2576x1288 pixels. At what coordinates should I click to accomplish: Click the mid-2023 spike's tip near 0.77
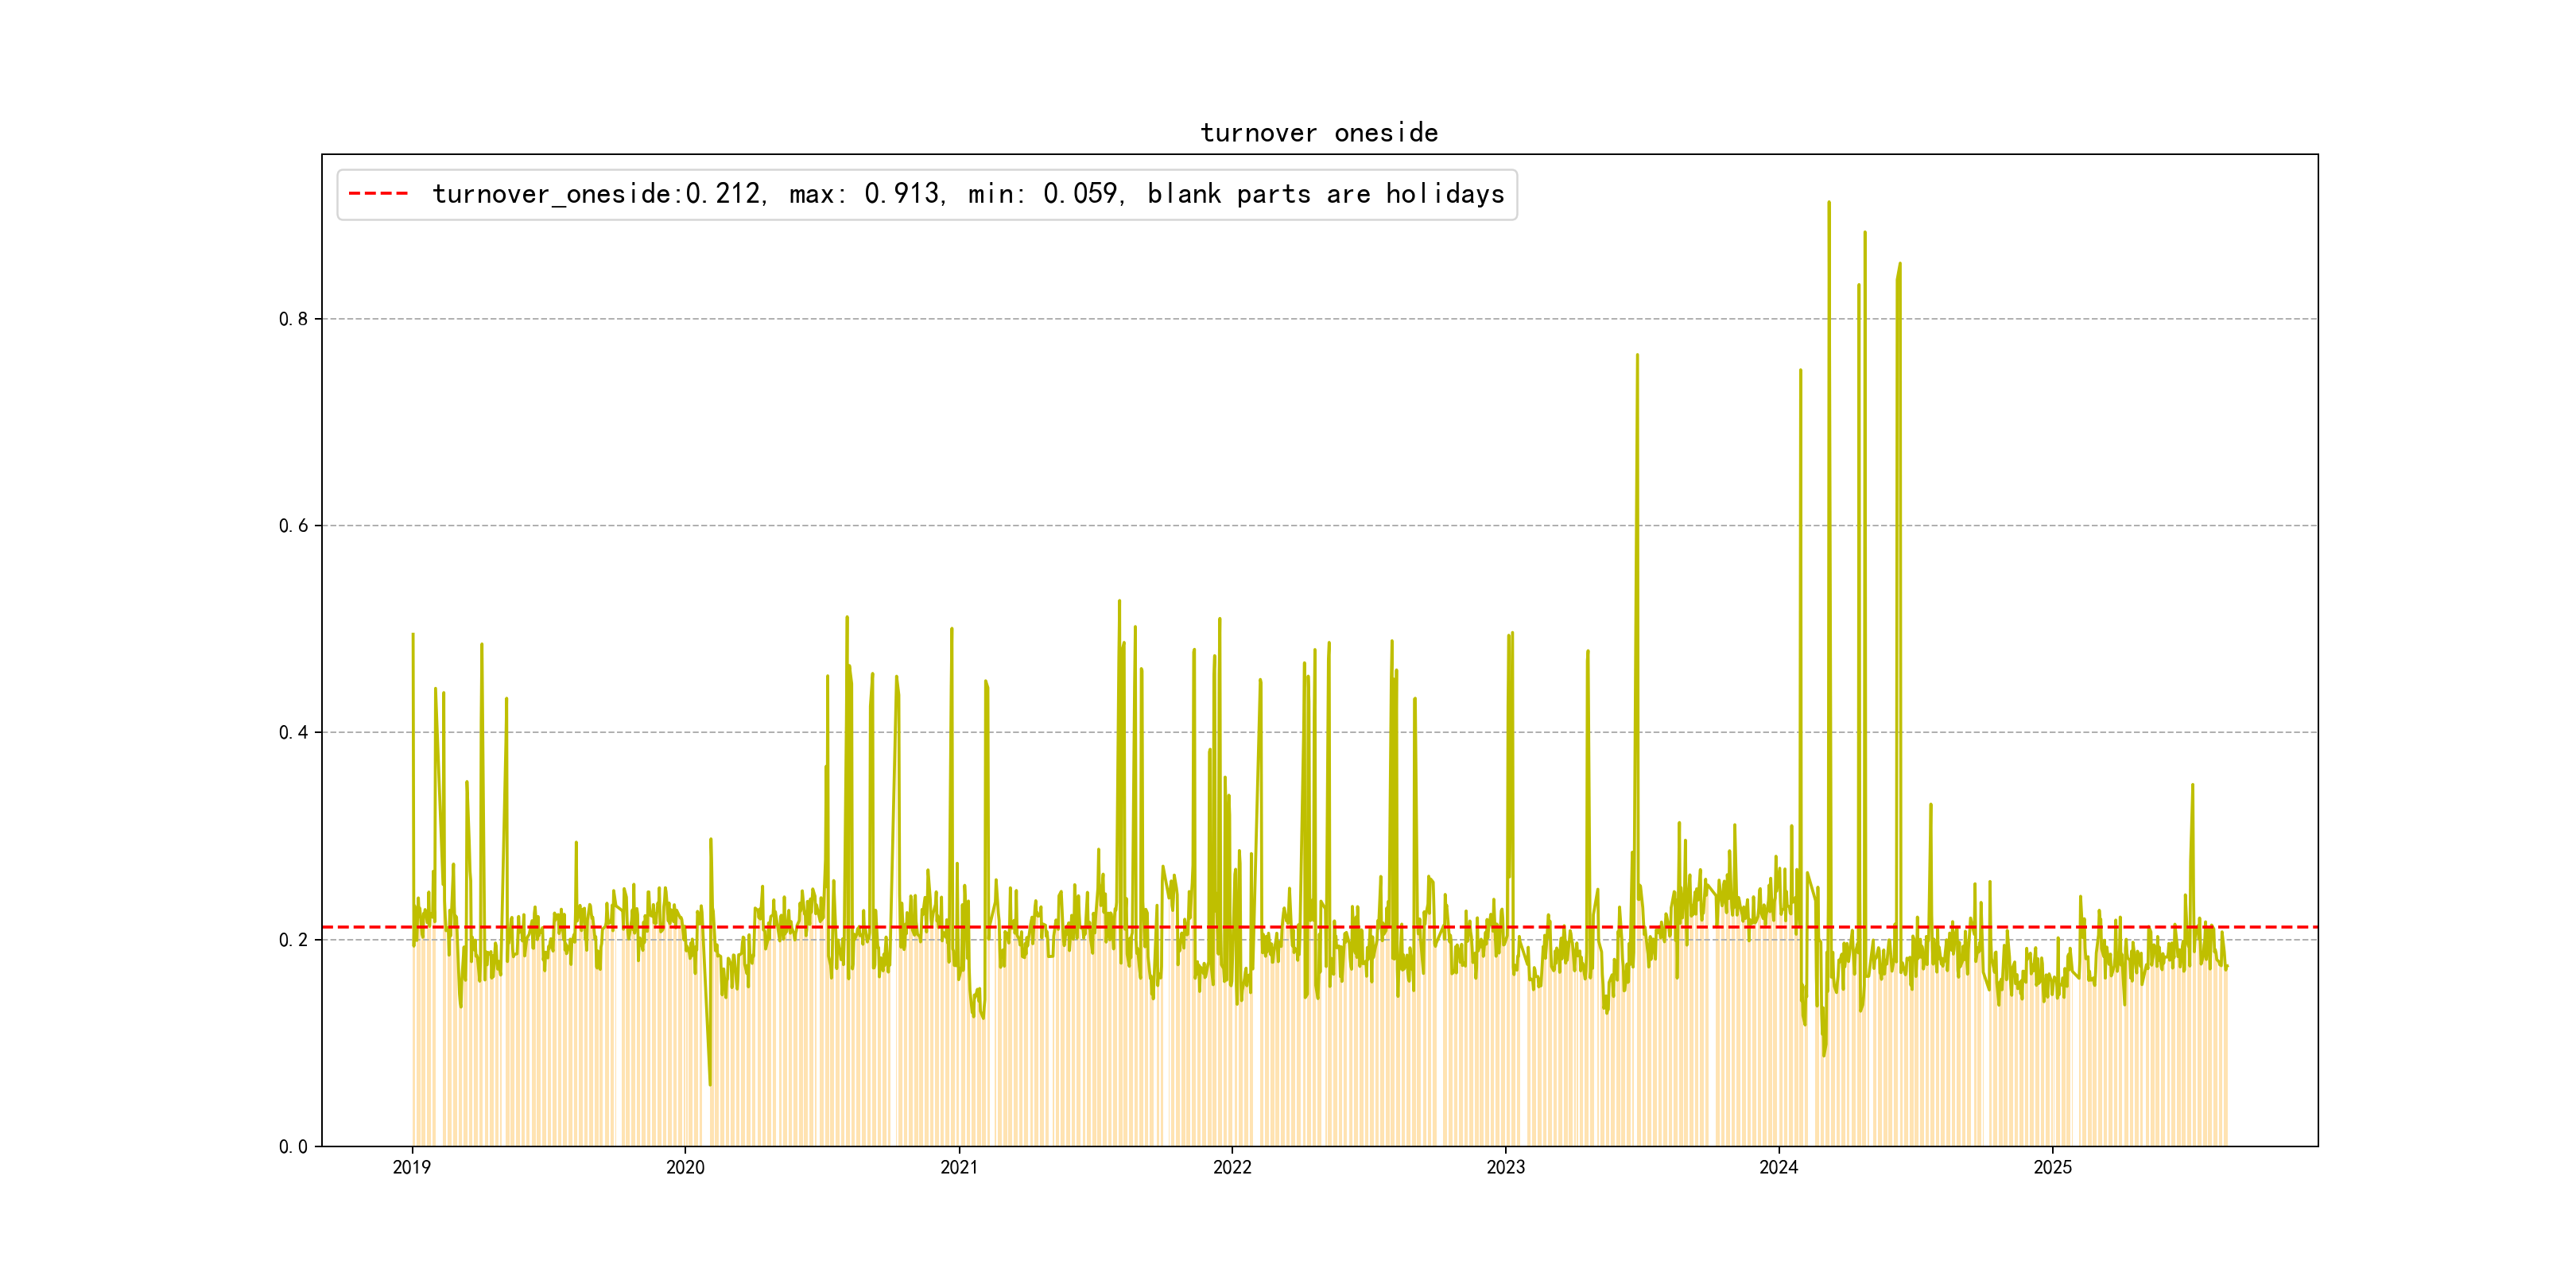tap(1637, 355)
